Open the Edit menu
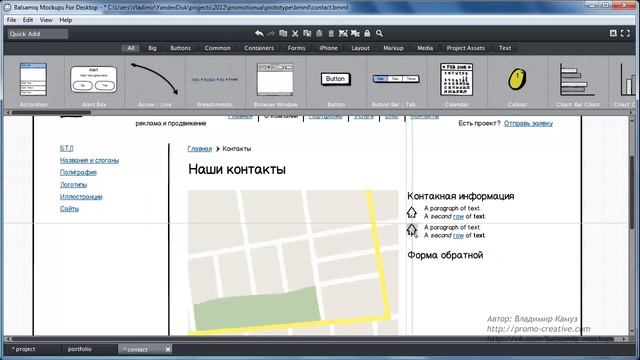Screen dimensions: 640x360 point(28,20)
